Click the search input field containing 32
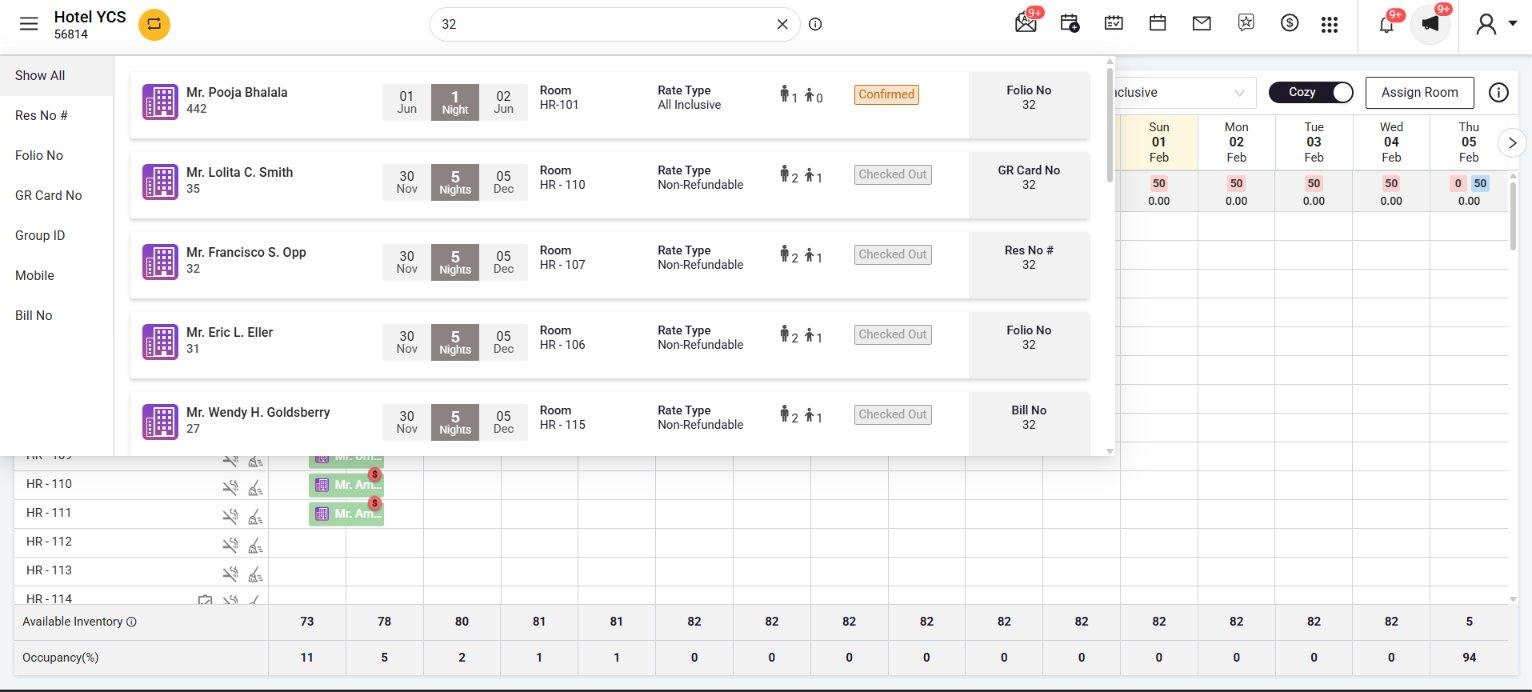Viewport: 1532px width, 692px height. click(x=605, y=24)
